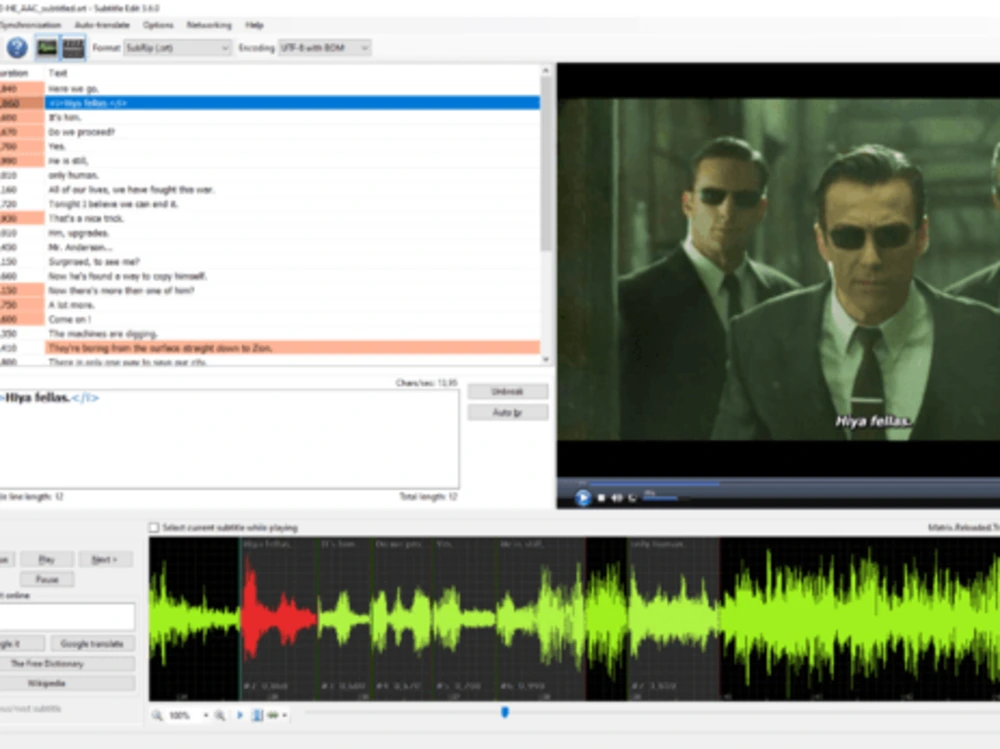This screenshot has height=749, width=1000.
Task: Play the video in the player
Action: coord(582,498)
